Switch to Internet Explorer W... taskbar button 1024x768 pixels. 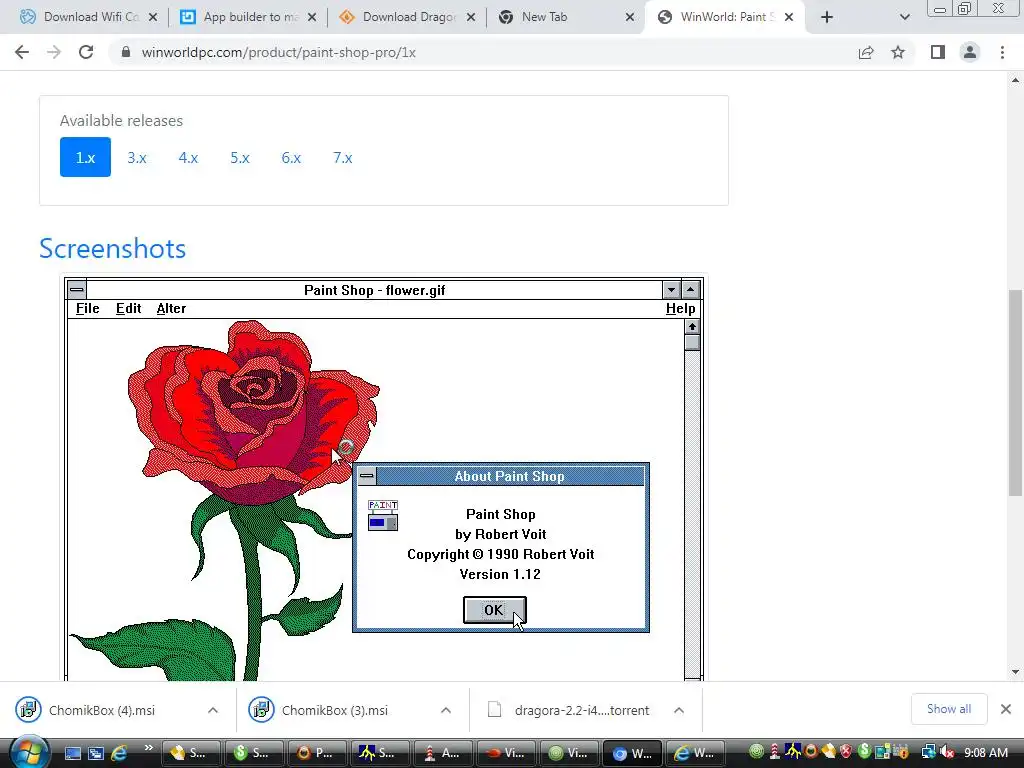pyautogui.click(x=696, y=753)
